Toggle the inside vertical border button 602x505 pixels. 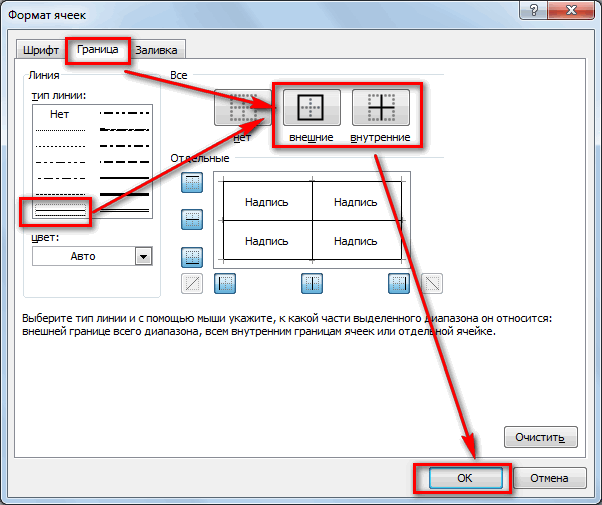point(312,283)
